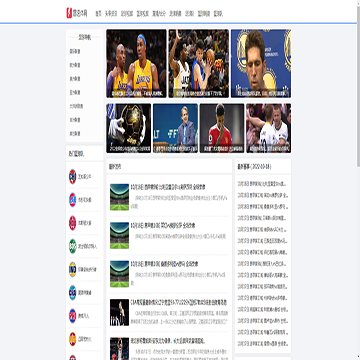Open the PHI team logo entry
Viewport: 360px width, 360px height.
point(72,316)
